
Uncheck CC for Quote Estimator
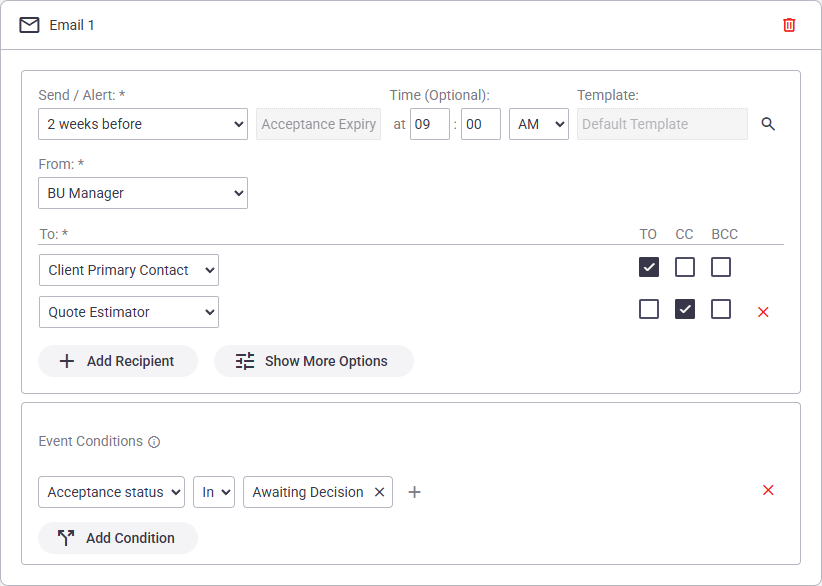[x=685, y=309]
